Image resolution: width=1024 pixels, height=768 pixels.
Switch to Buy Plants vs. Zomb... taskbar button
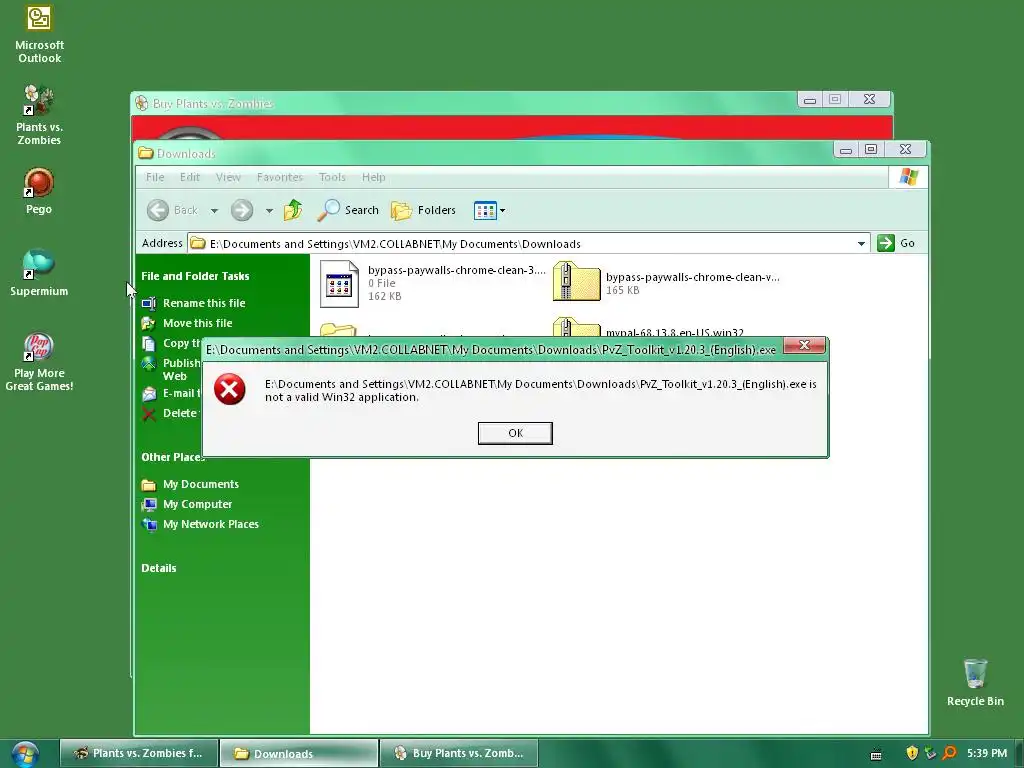point(458,753)
